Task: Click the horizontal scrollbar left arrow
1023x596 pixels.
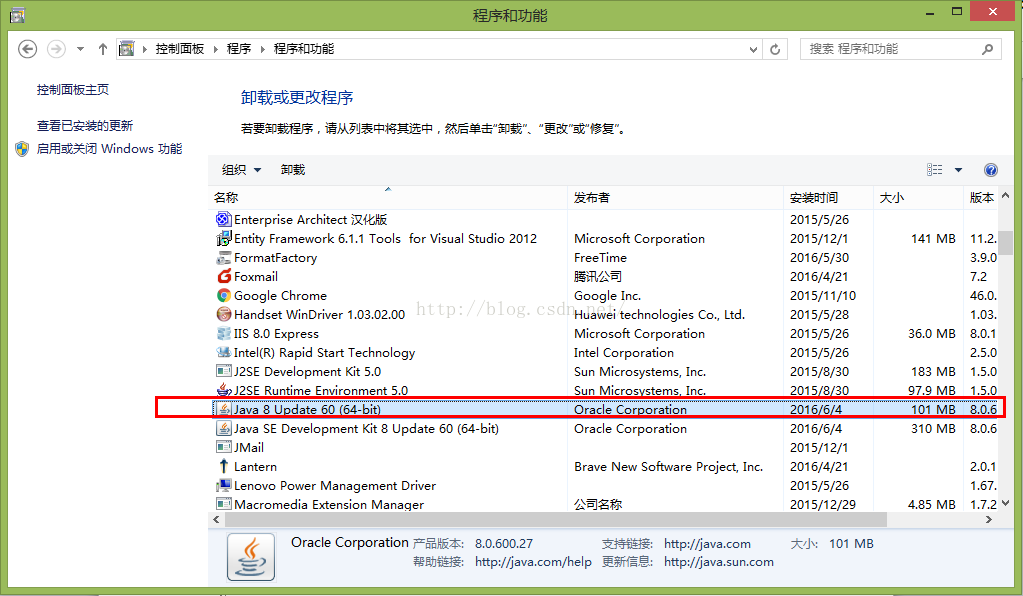Action: pyautogui.click(x=216, y=520)
